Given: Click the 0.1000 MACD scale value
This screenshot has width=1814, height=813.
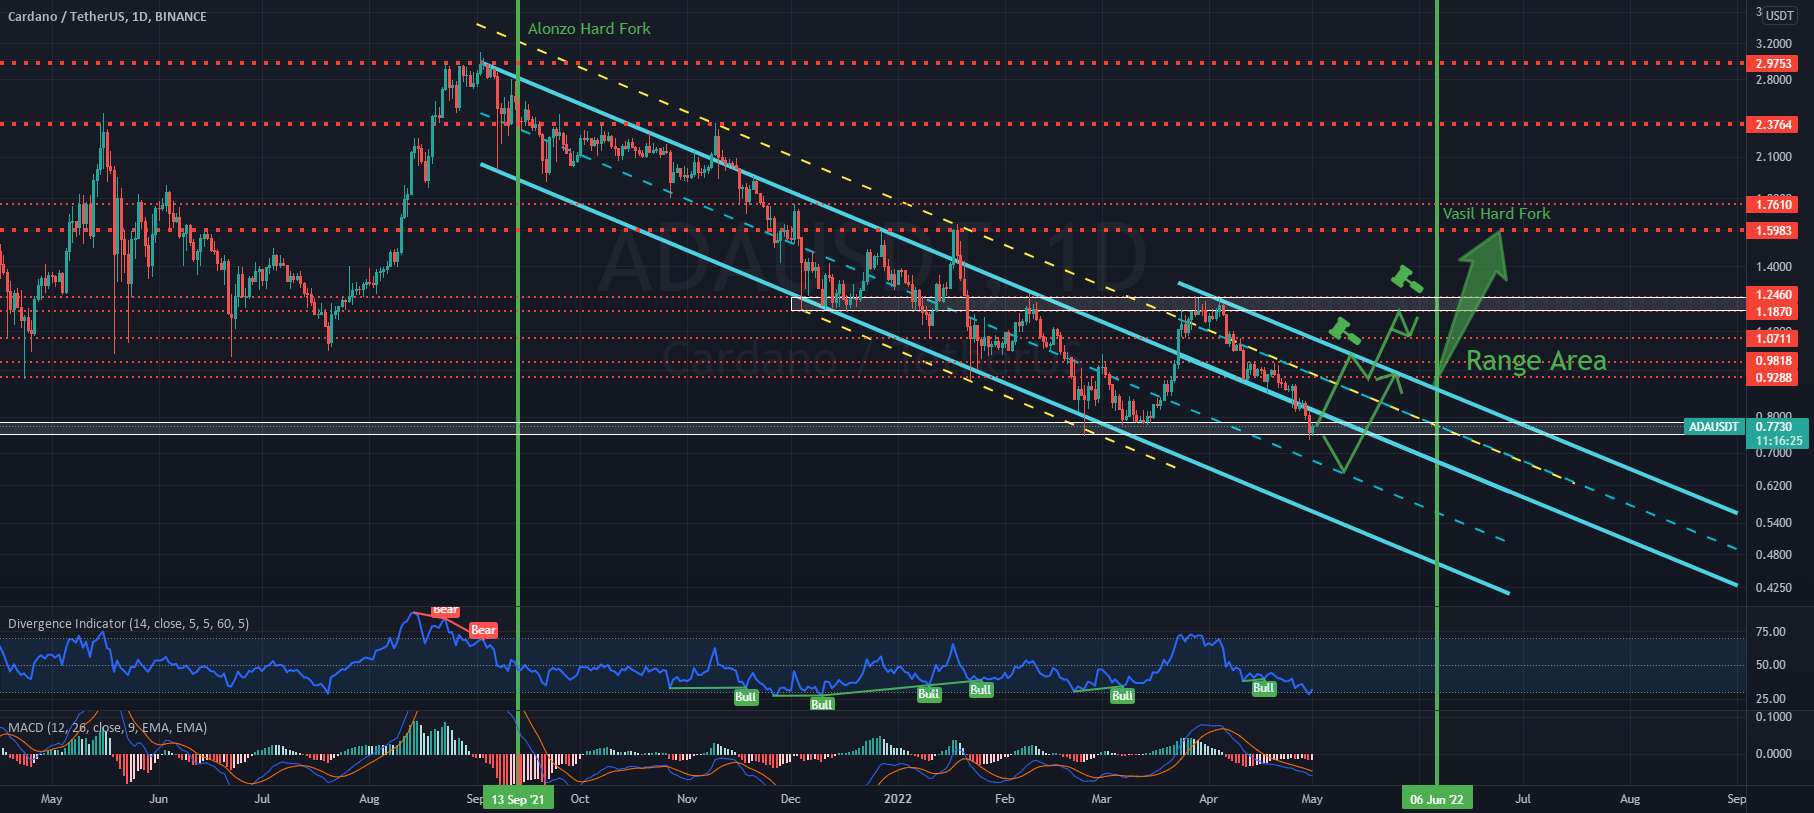Looking at the screenshot, I should pos(1773,717).
